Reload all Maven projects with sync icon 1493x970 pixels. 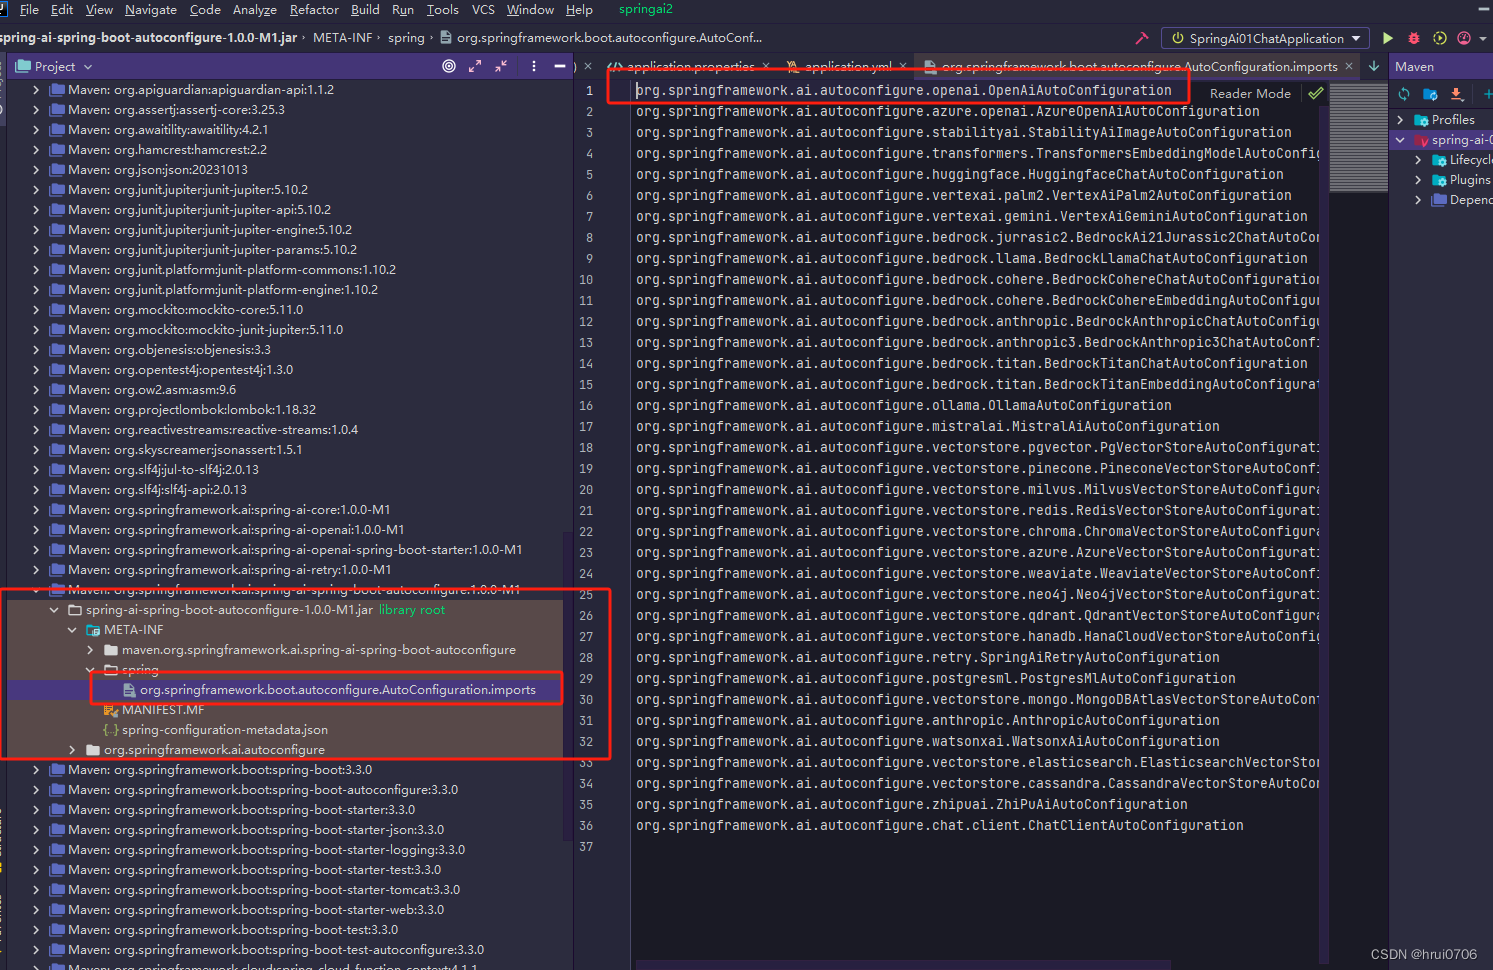tap(1403, 94)
